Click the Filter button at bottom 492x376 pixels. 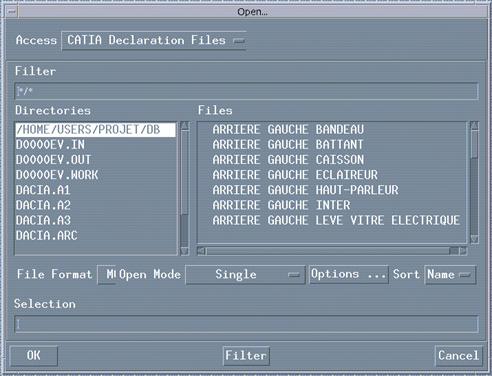(x=246, y=356)
